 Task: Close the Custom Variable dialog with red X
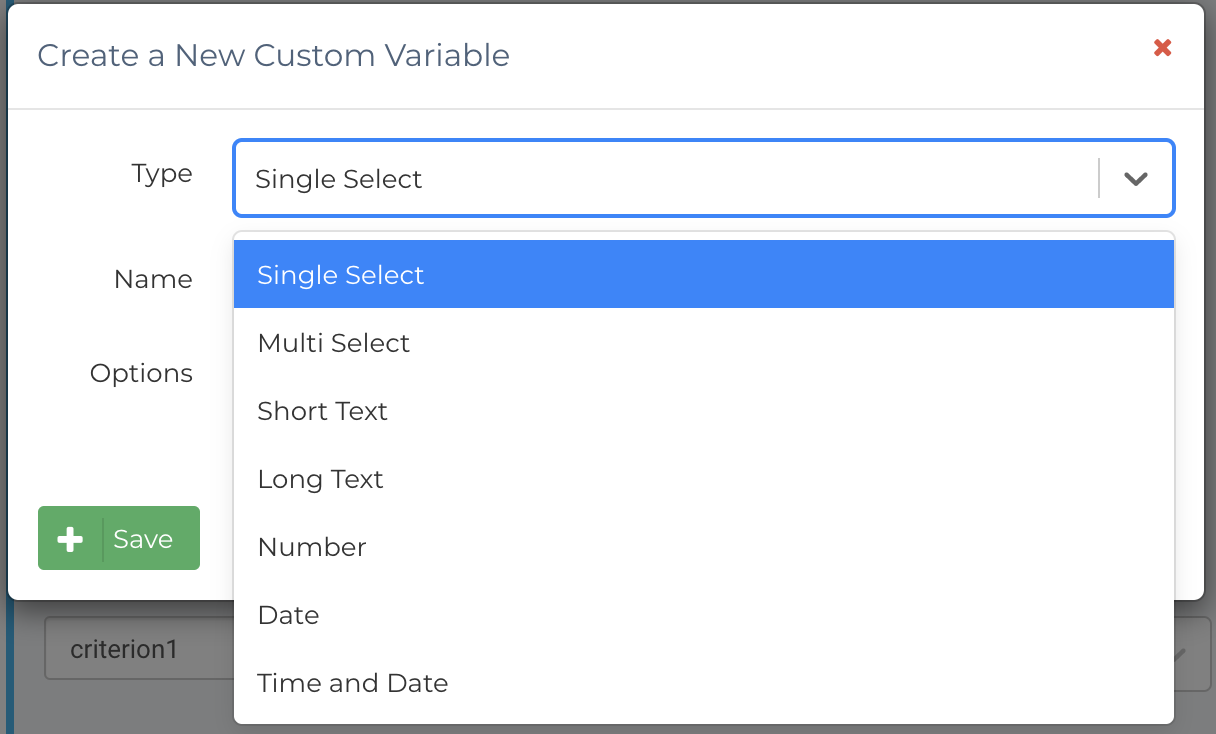[x=1162, y=48]
